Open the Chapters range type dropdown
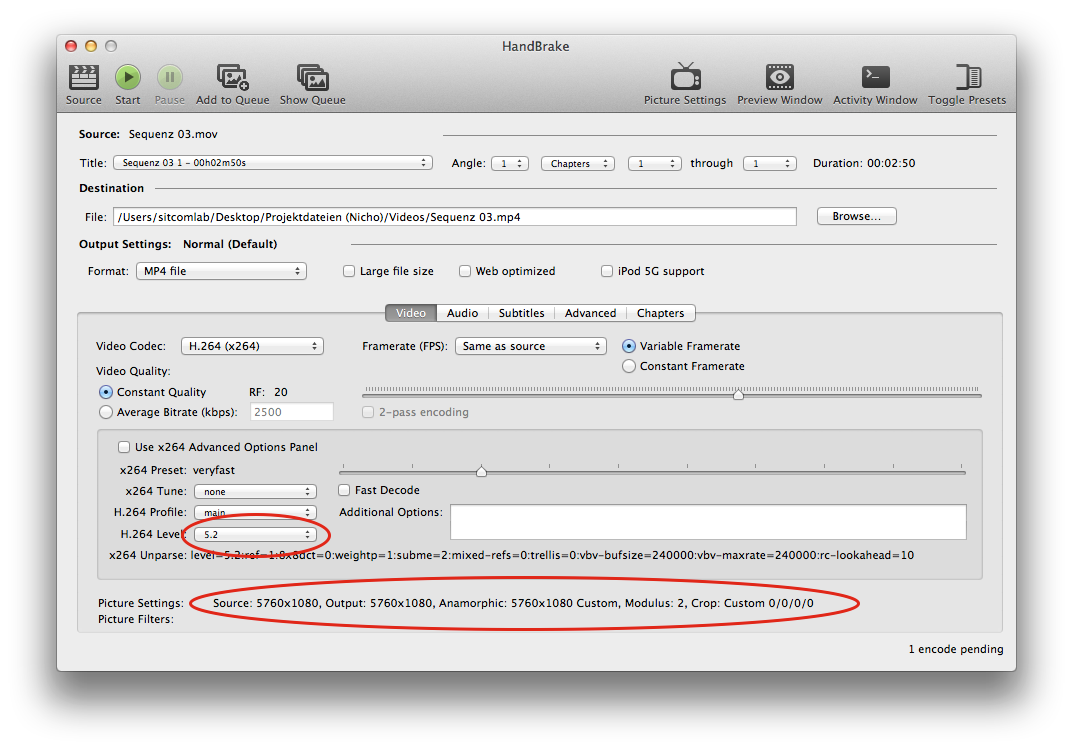Image resolution: width=1073 pixels, height=750 pixels. pos(578,164)
